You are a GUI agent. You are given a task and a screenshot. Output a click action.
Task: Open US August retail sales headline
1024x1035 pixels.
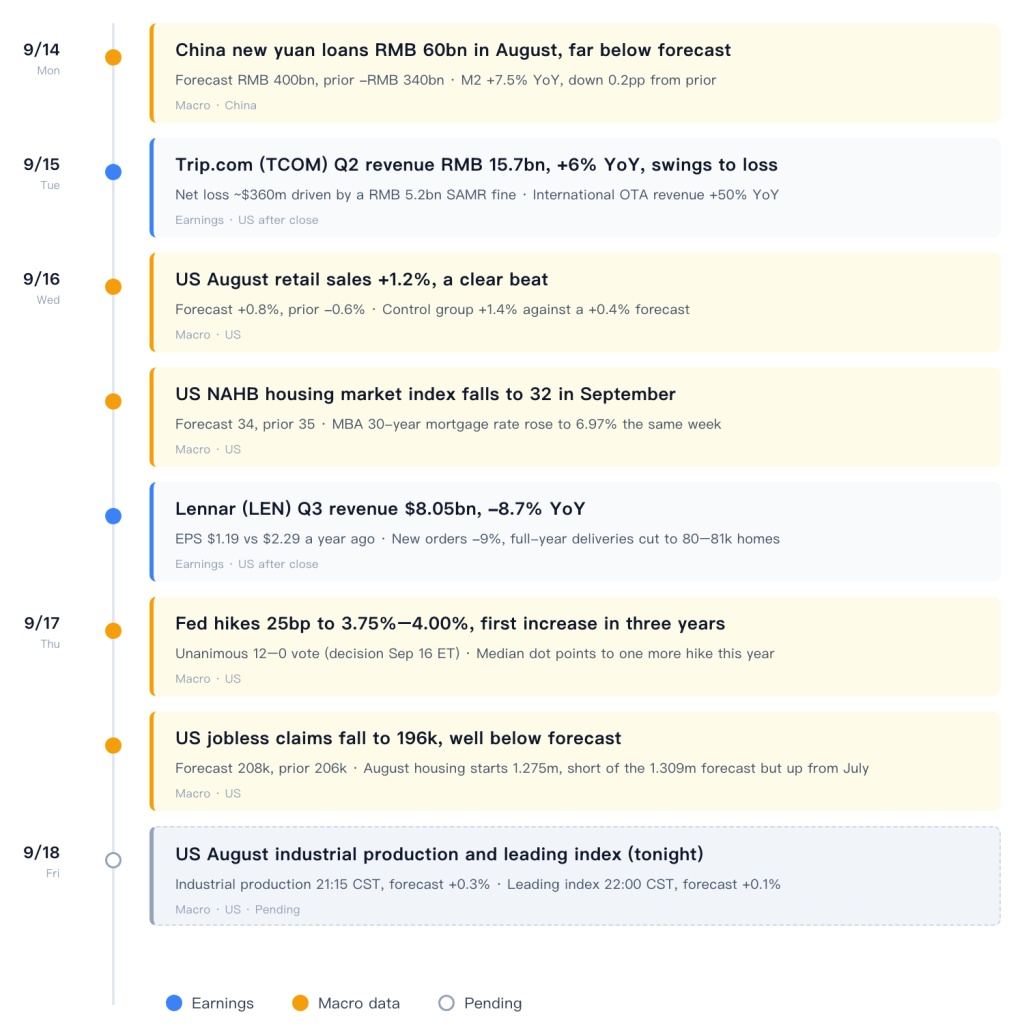361,279
